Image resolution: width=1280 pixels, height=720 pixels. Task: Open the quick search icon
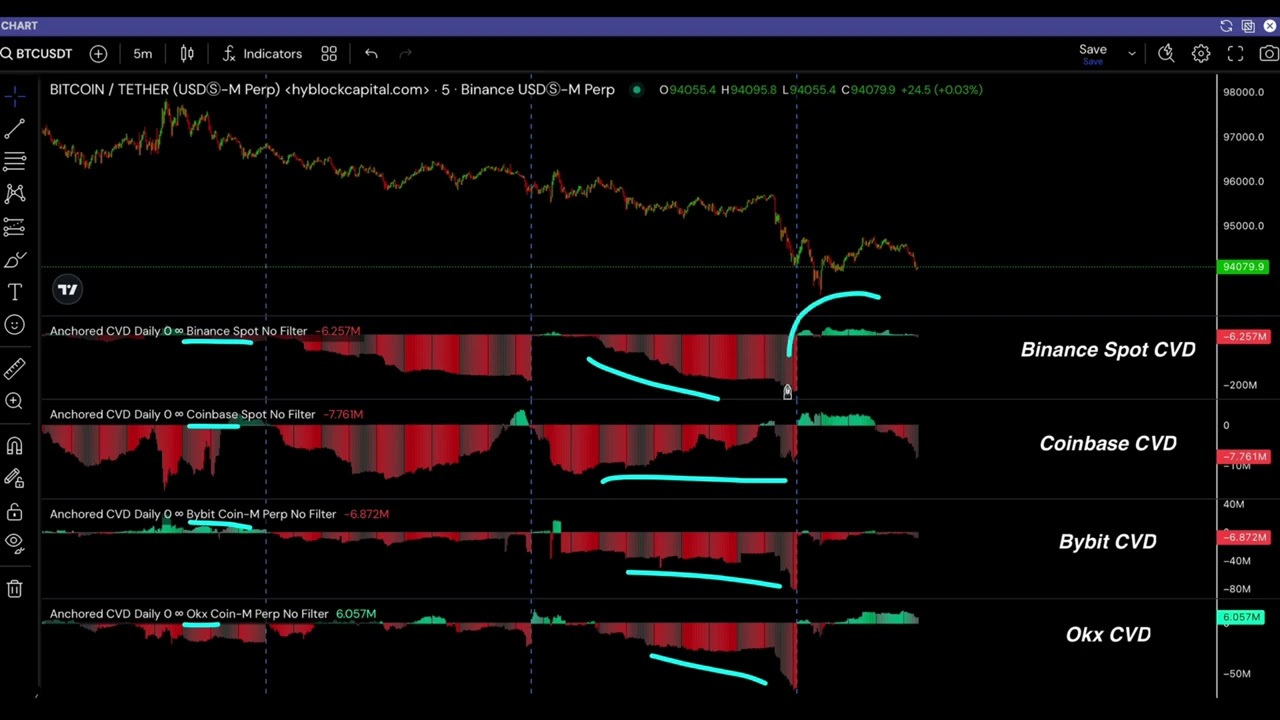[x=1166, y=54]
